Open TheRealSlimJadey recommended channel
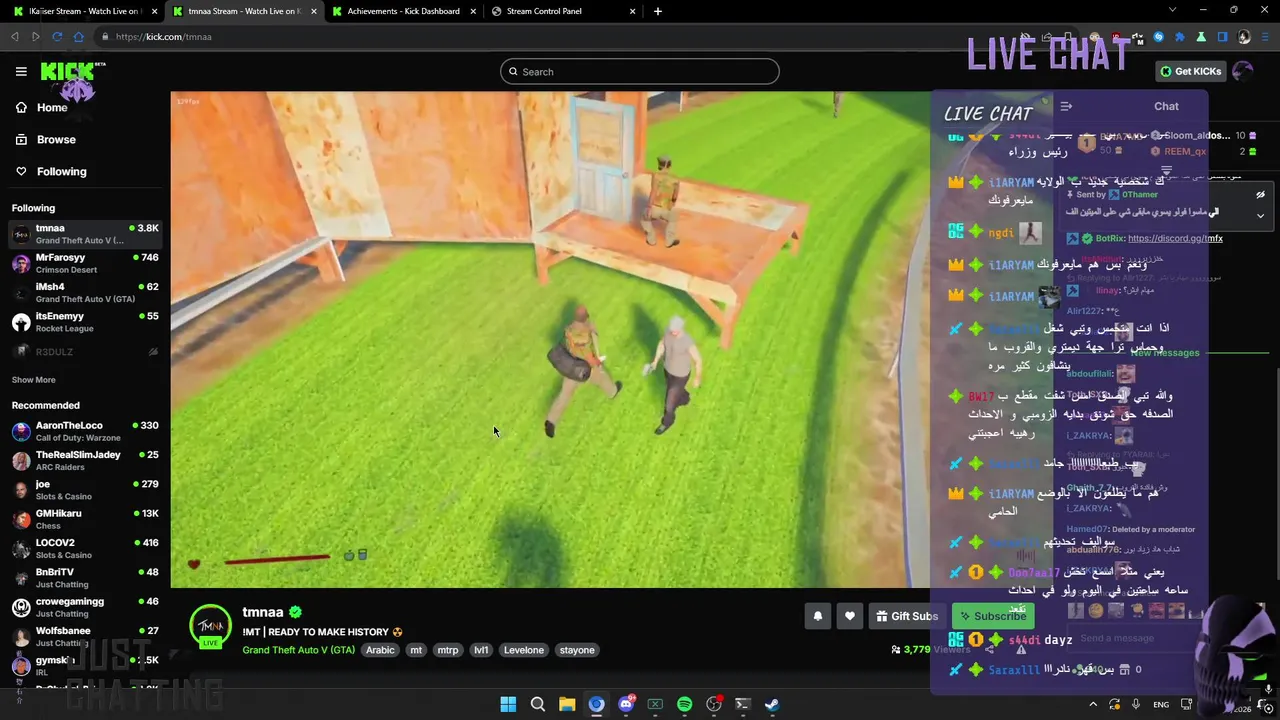 pyautogui.click(x=85, y=461)
